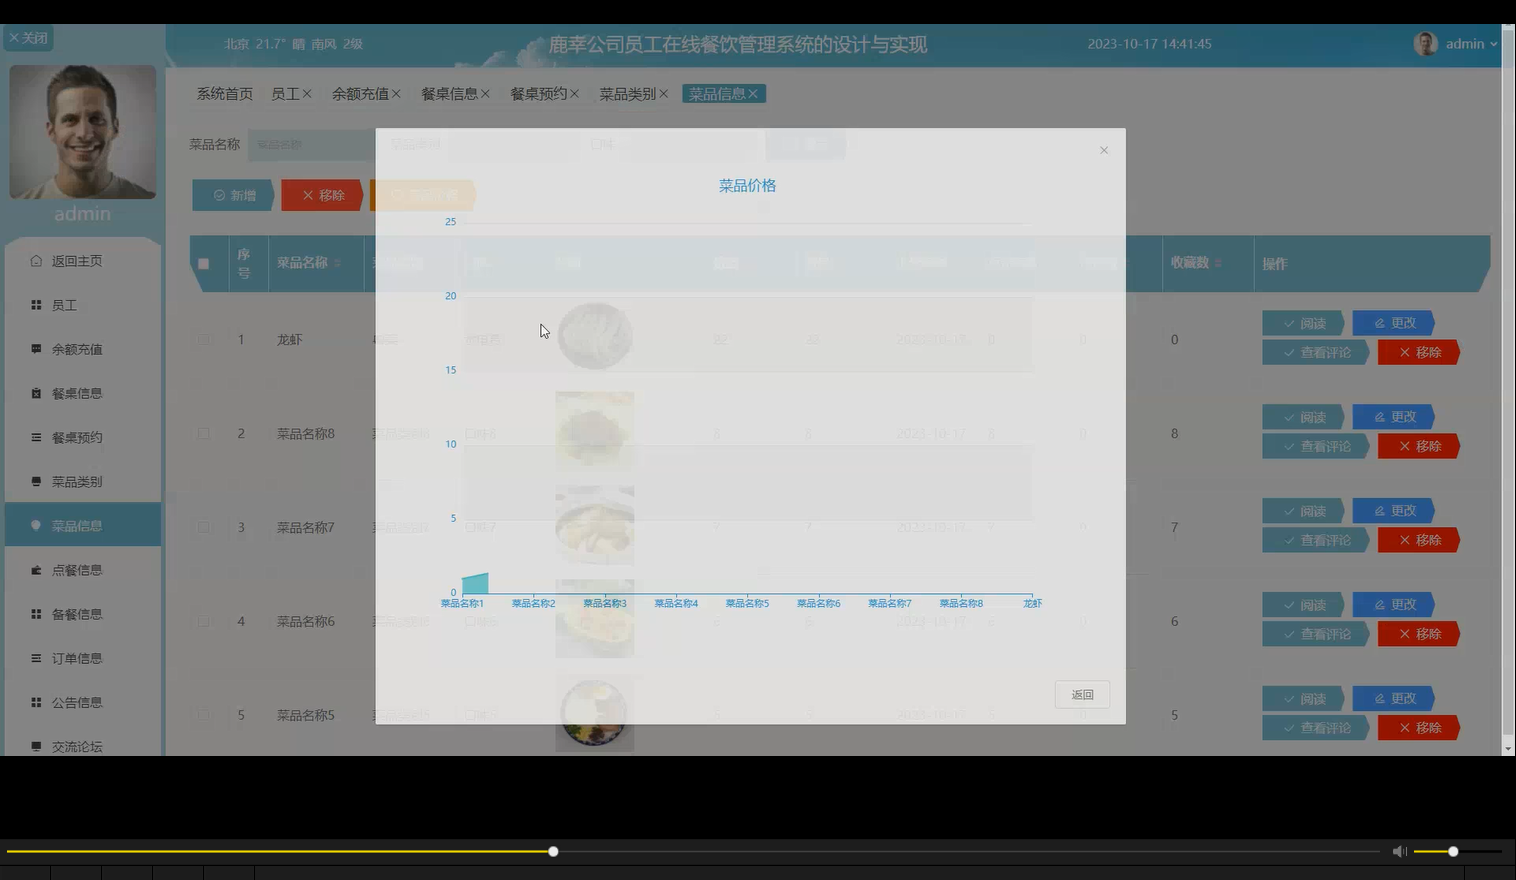Switch to the 余额充值 tab
Viewport: 1516px width, 880px height.
point(360,94)
